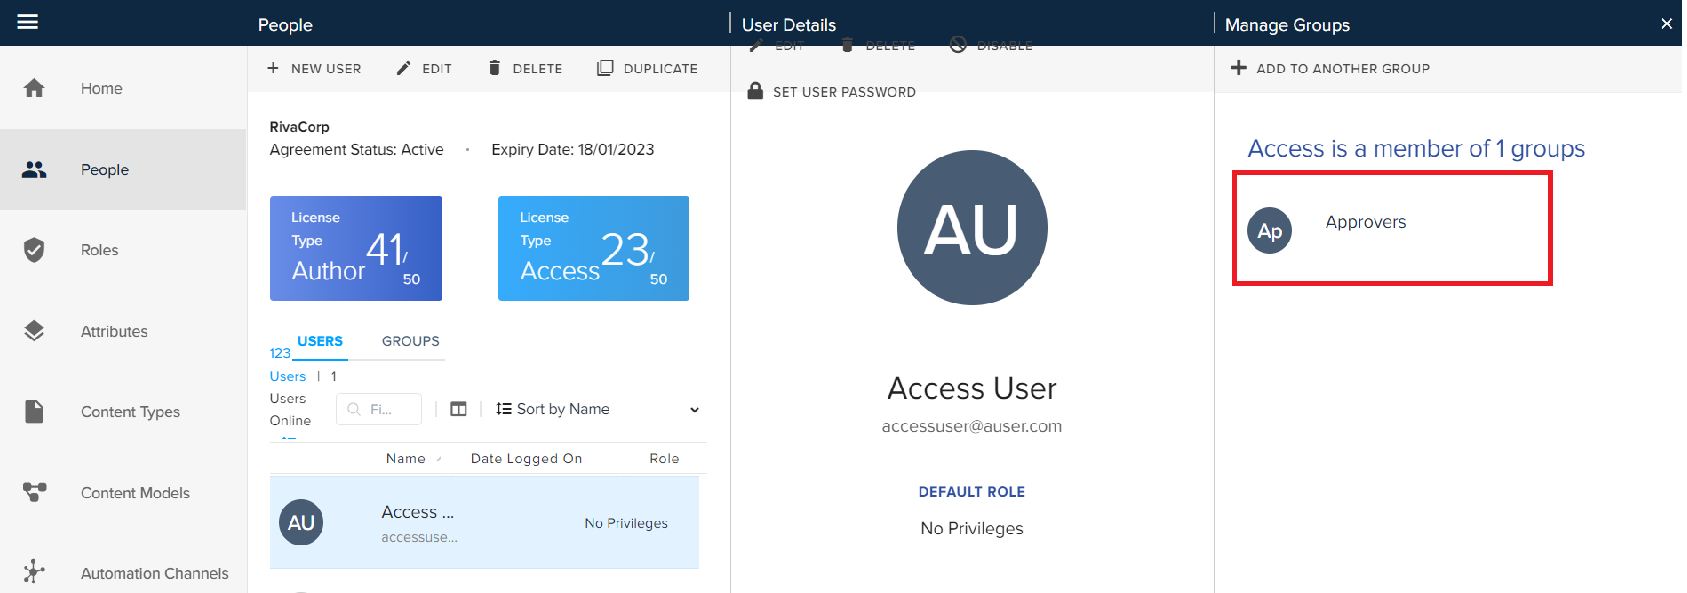Screen dimensions: 1687x593
Task: Click the New User plus icon
Action: (273, 68)
